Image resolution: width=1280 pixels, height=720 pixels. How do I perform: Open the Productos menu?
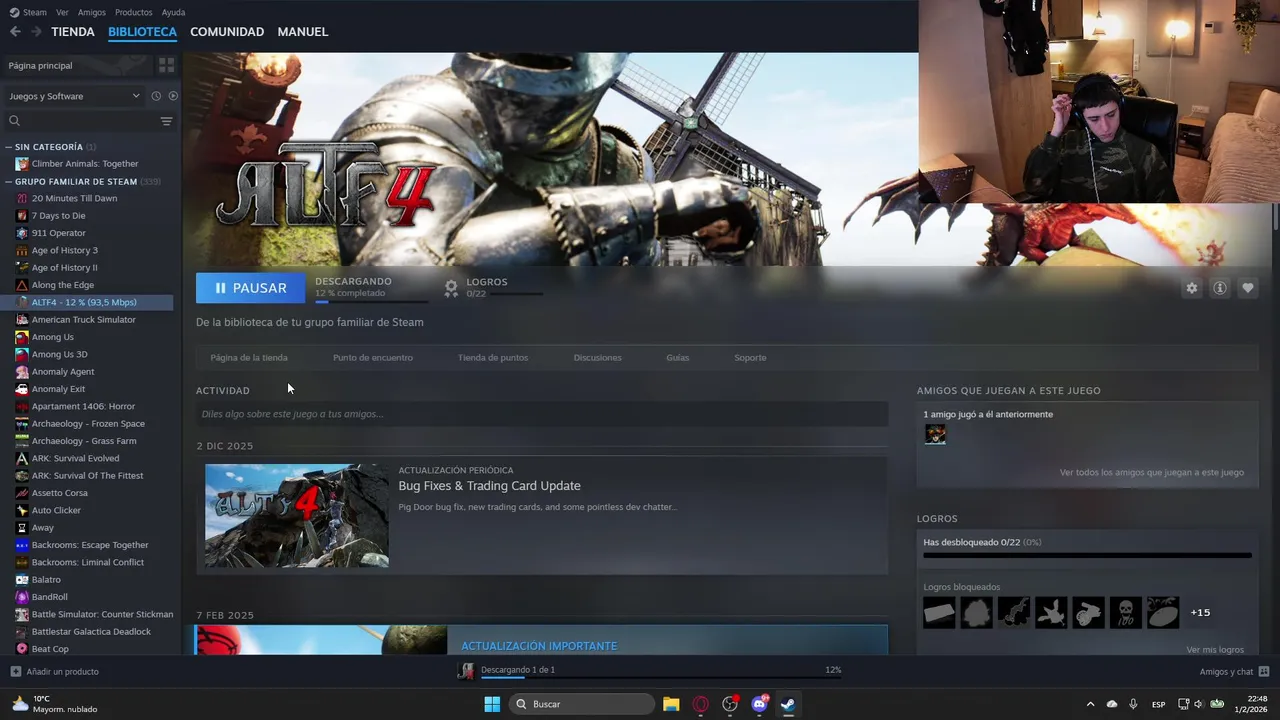coord(134,12)
